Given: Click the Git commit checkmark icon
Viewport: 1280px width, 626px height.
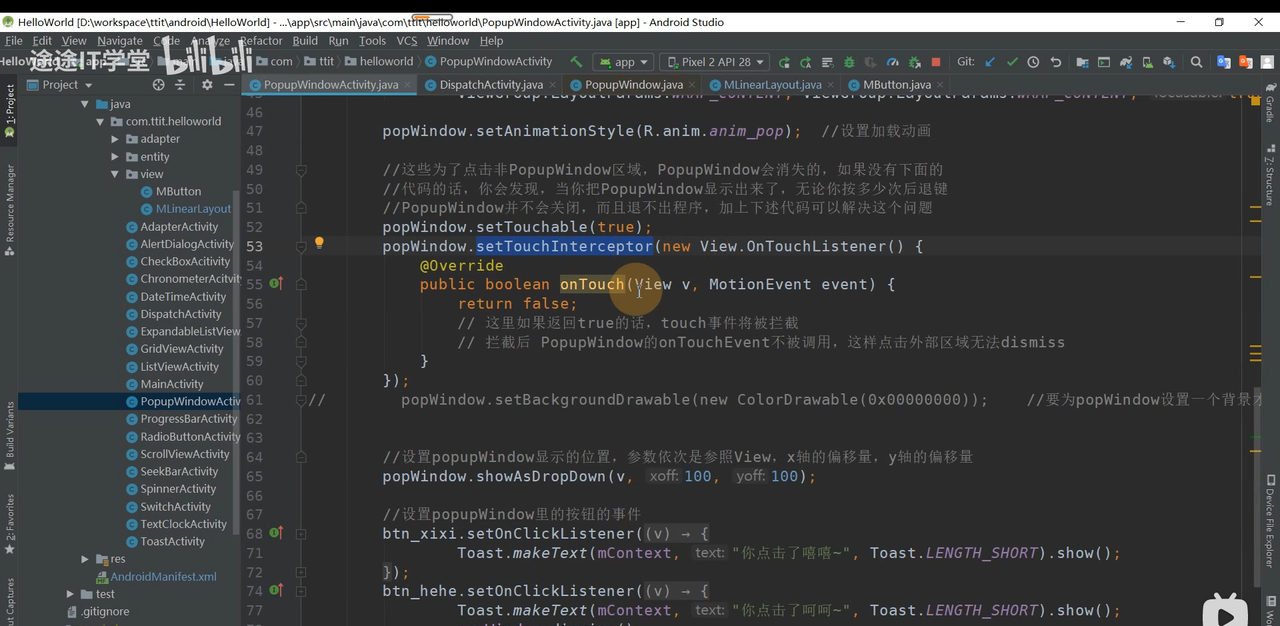Looking at the screenshot, I should tap(1012, 62).
